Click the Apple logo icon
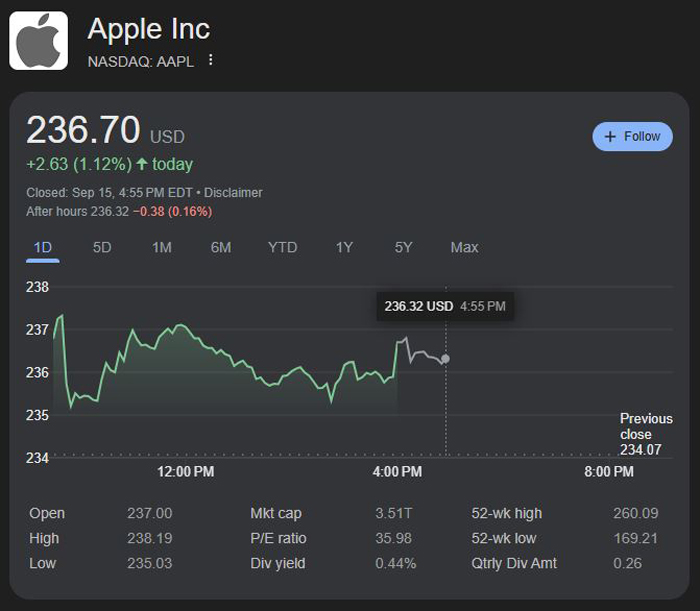 coord(38,41)
